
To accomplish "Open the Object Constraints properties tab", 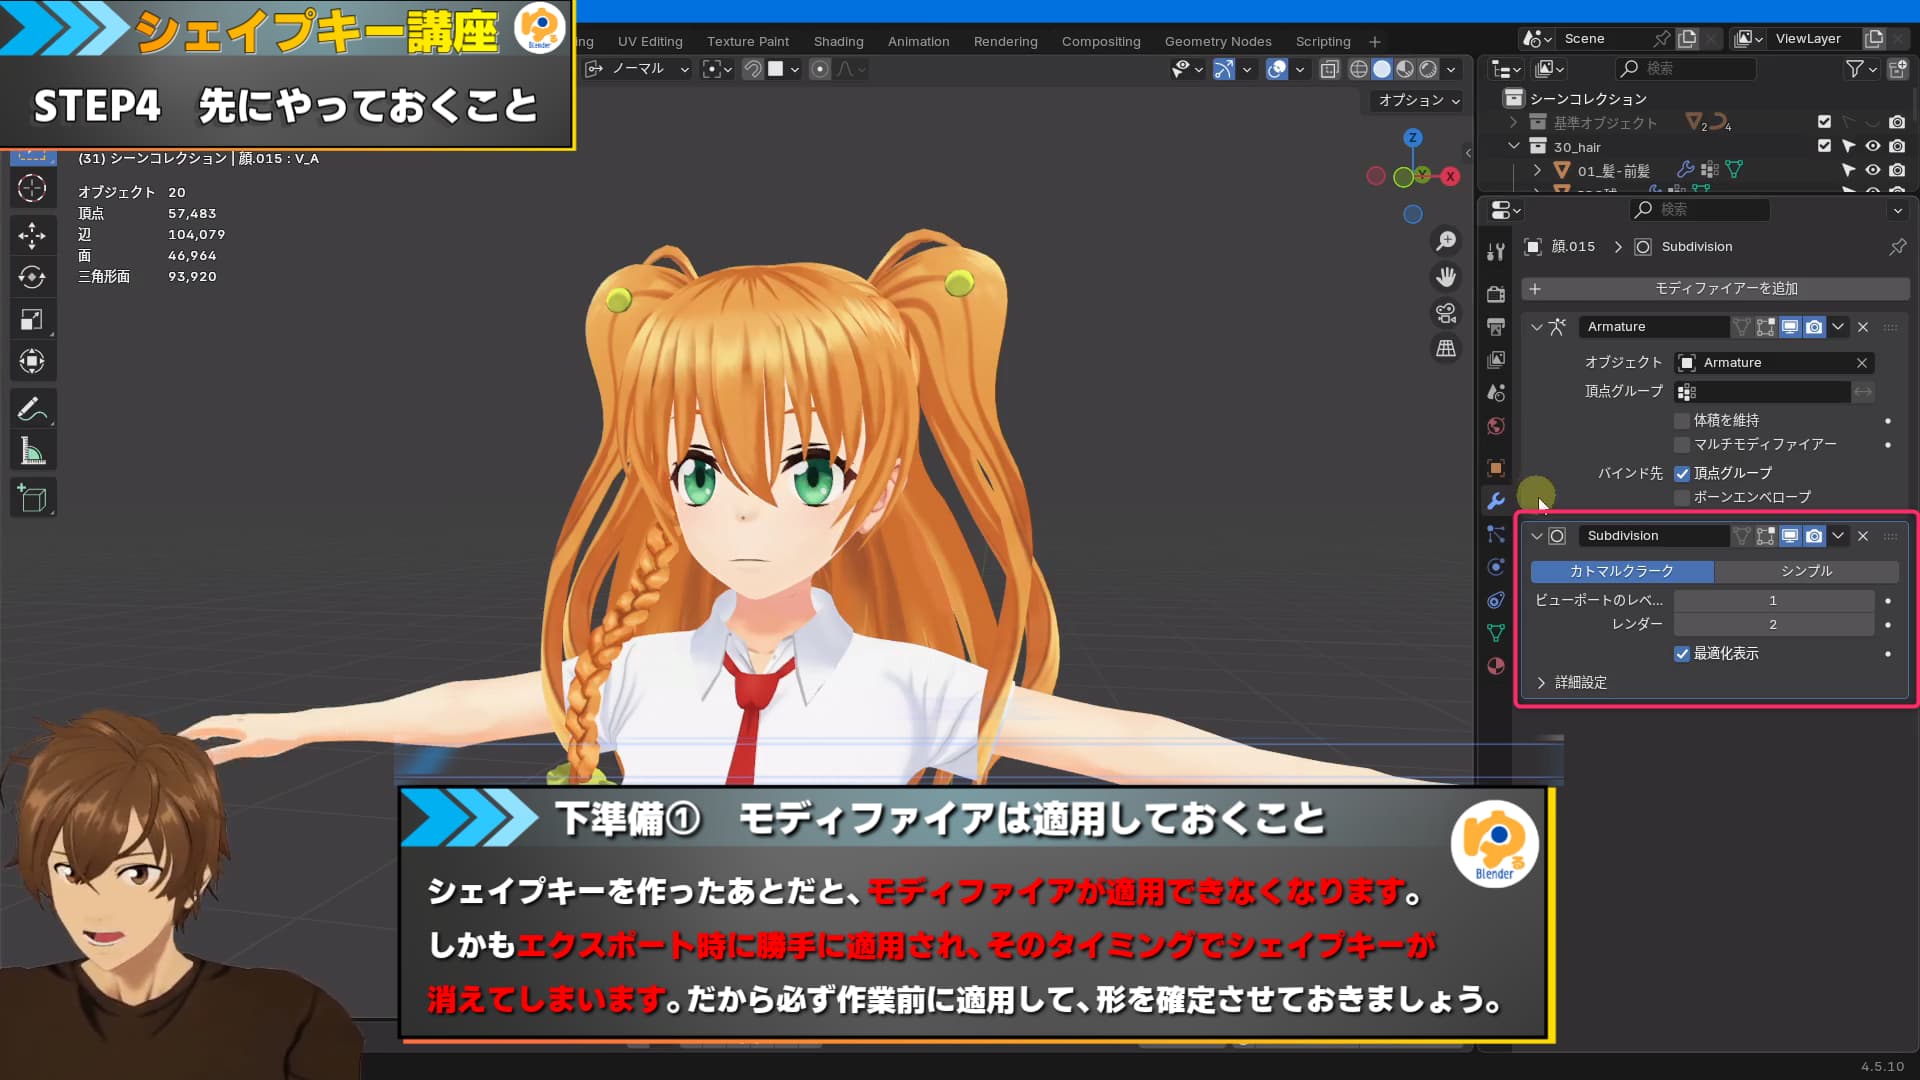I will tap(1496, 600).
